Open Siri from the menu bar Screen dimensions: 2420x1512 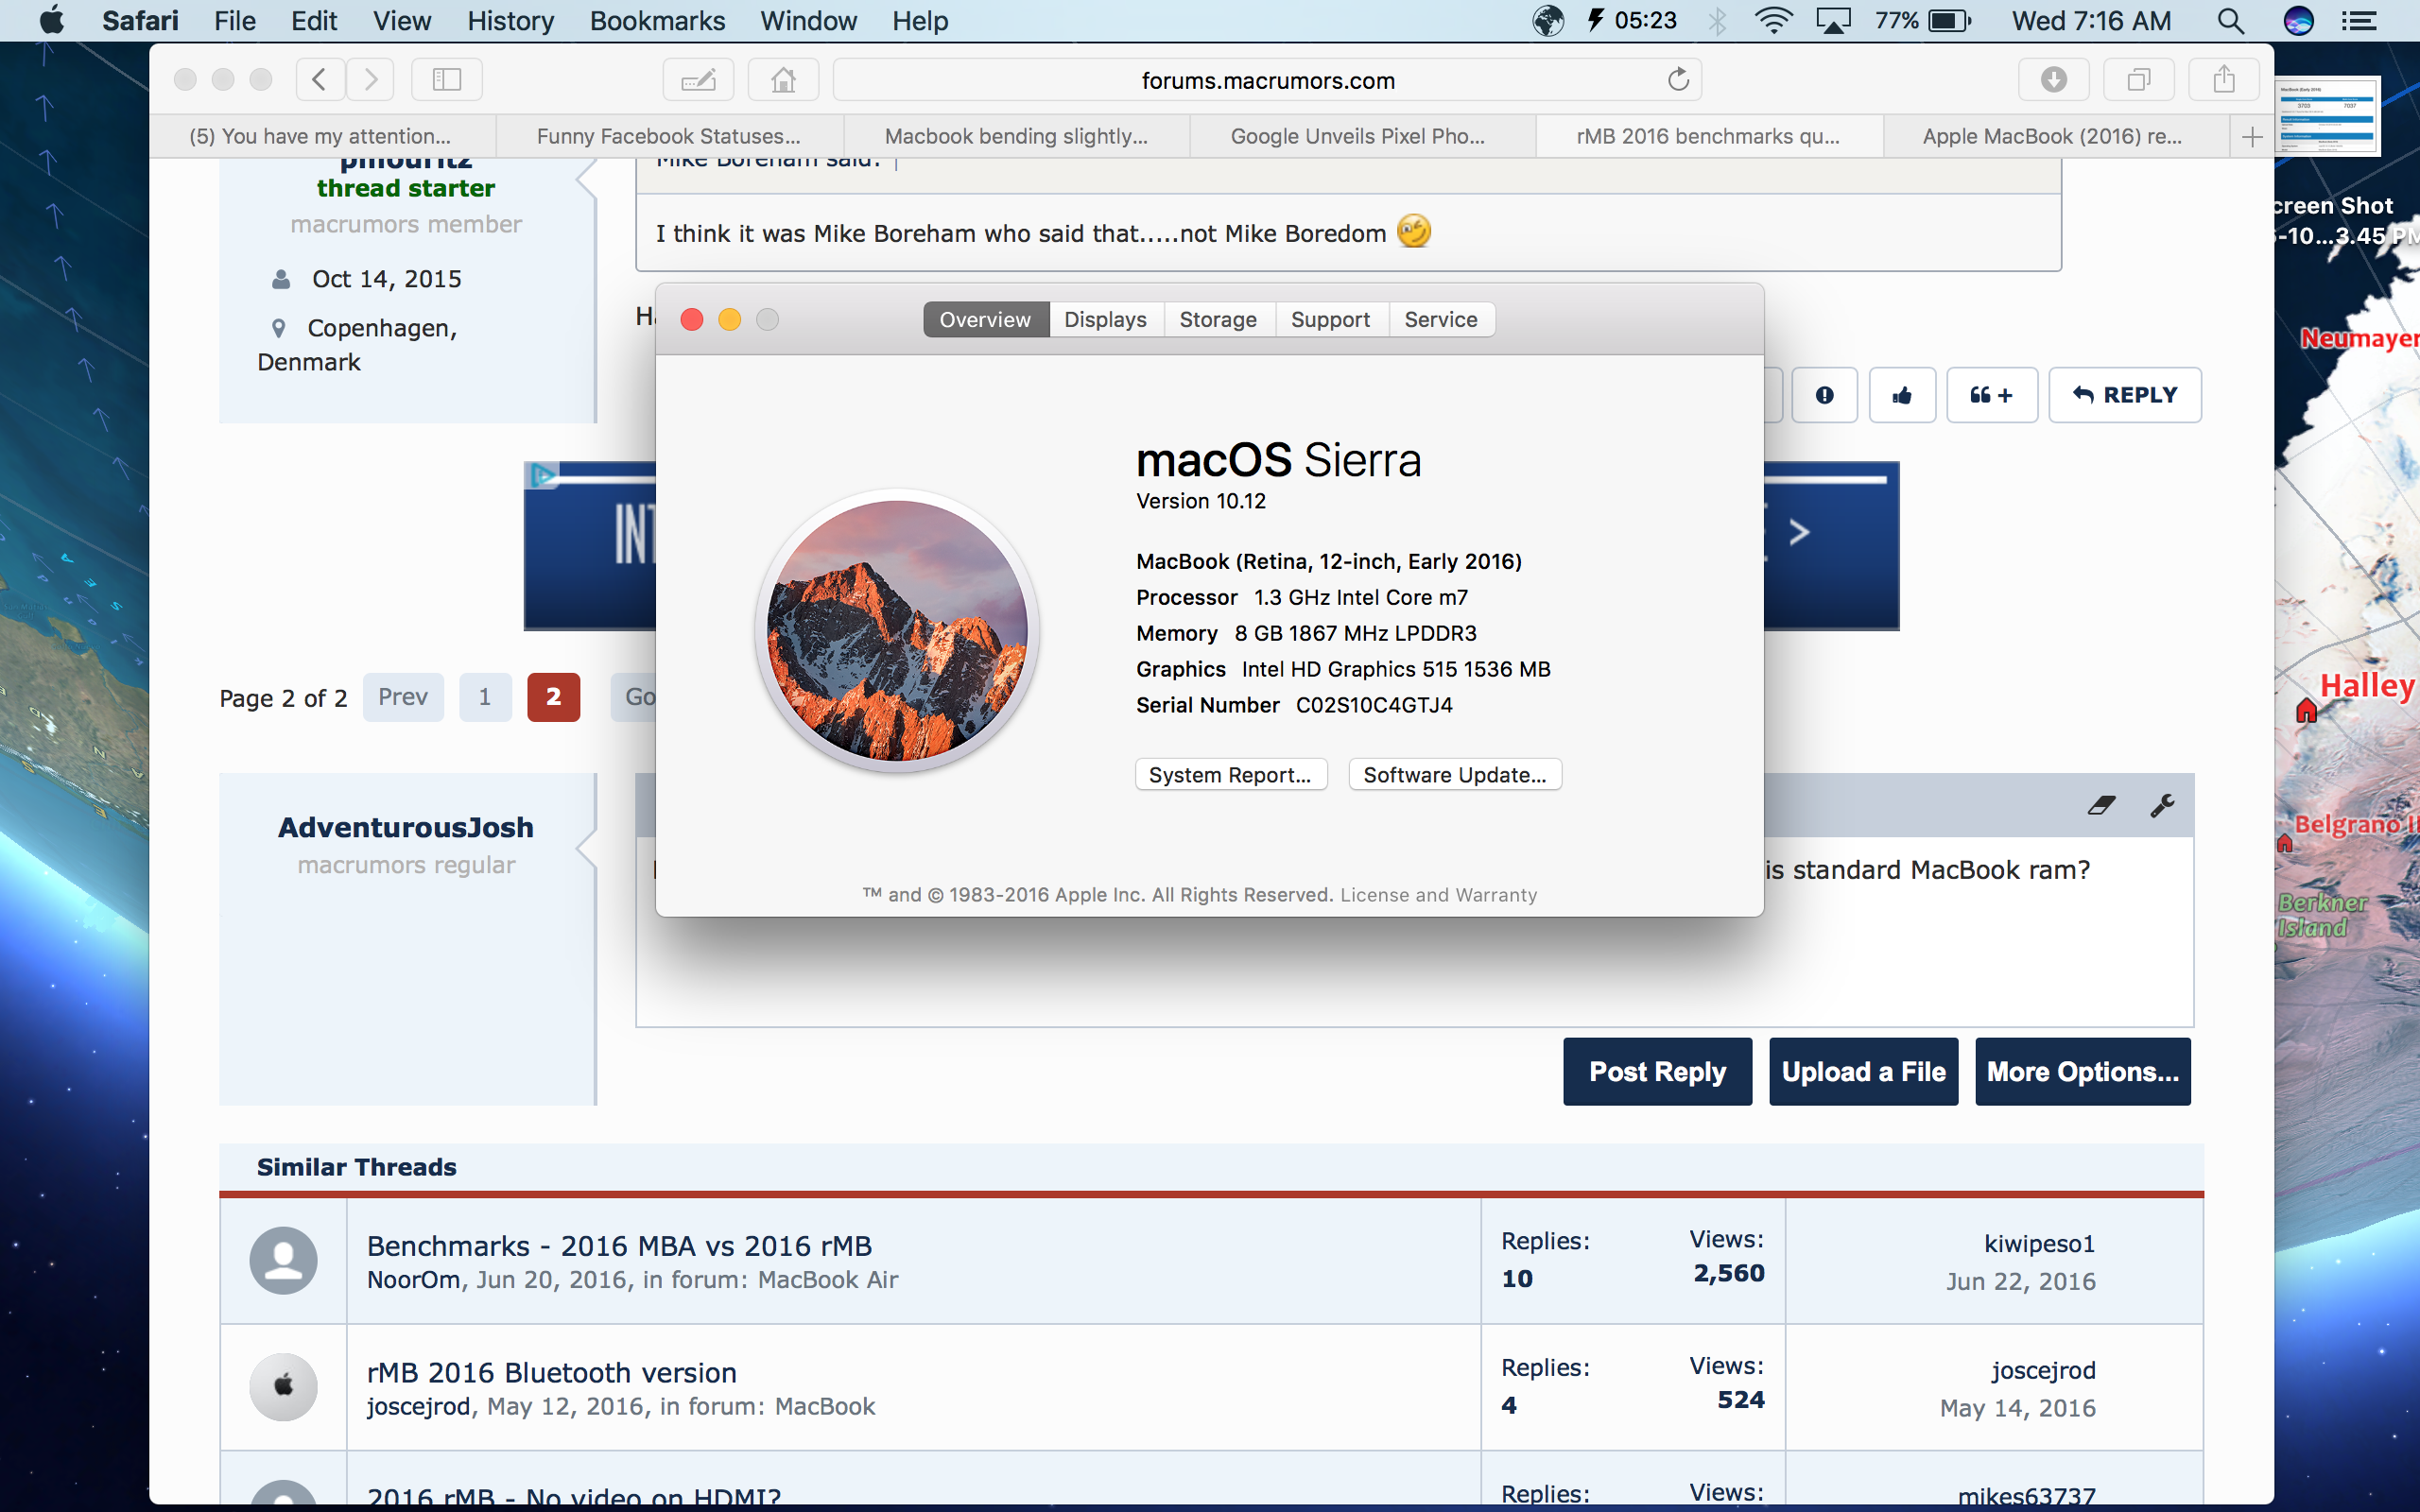[x=2298, y=21]
